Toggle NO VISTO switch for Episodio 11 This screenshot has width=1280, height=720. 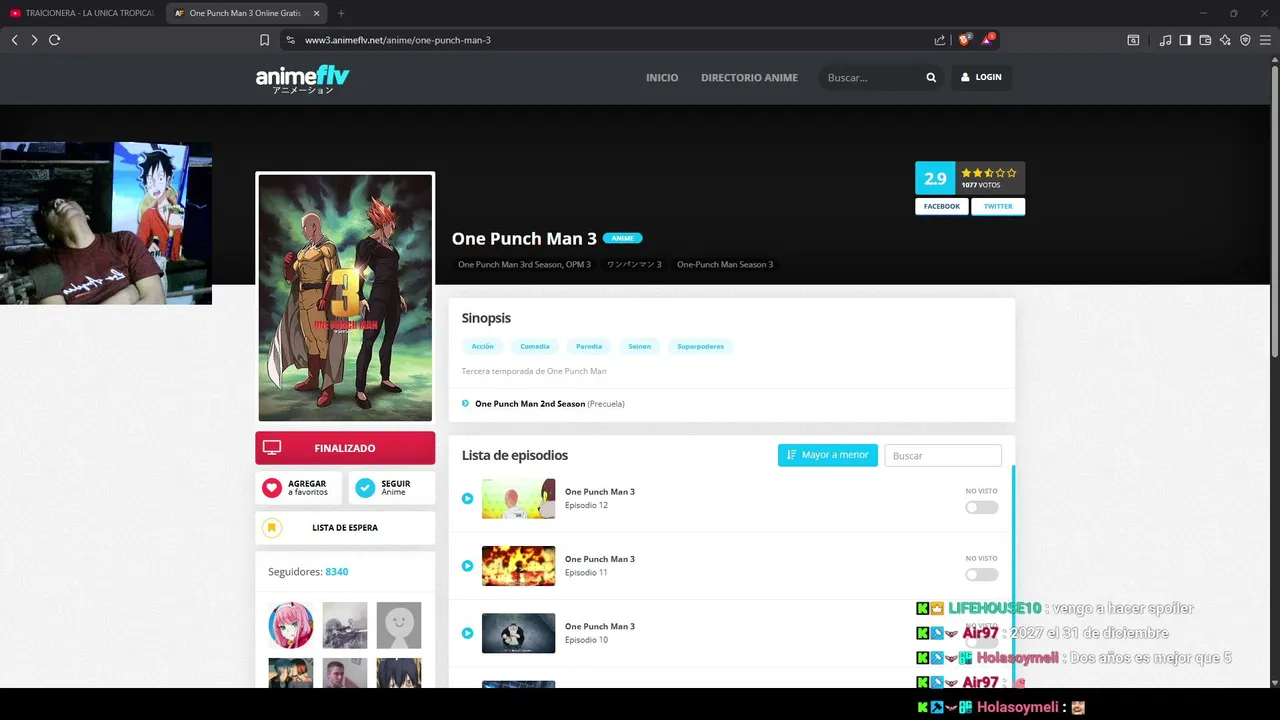[x=981, y=575]
